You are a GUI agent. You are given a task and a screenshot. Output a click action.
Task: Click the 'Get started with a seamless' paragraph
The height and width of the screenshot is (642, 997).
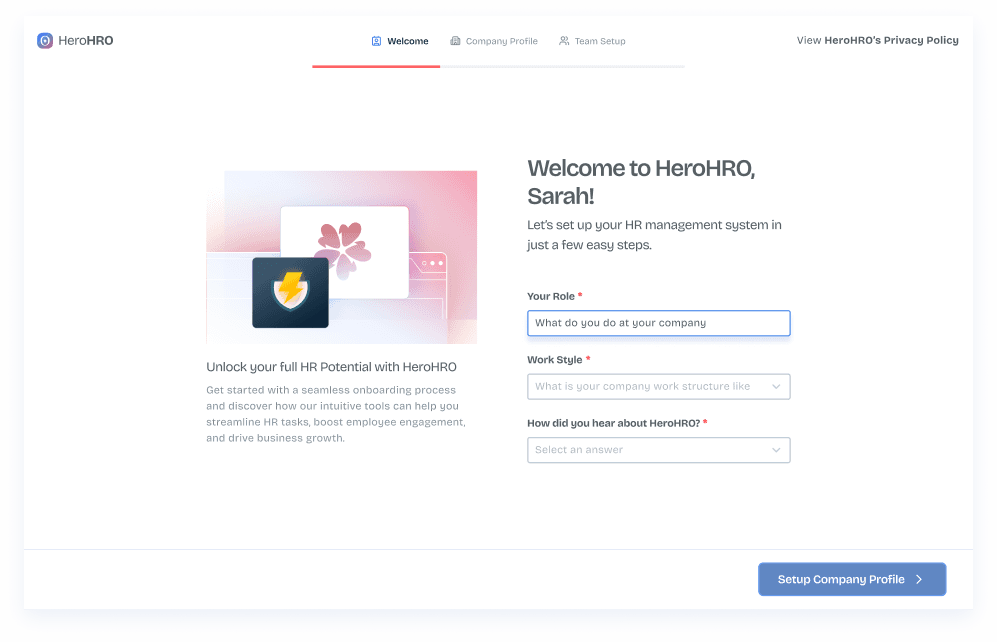pyautogui.click(x=336, y=414)
